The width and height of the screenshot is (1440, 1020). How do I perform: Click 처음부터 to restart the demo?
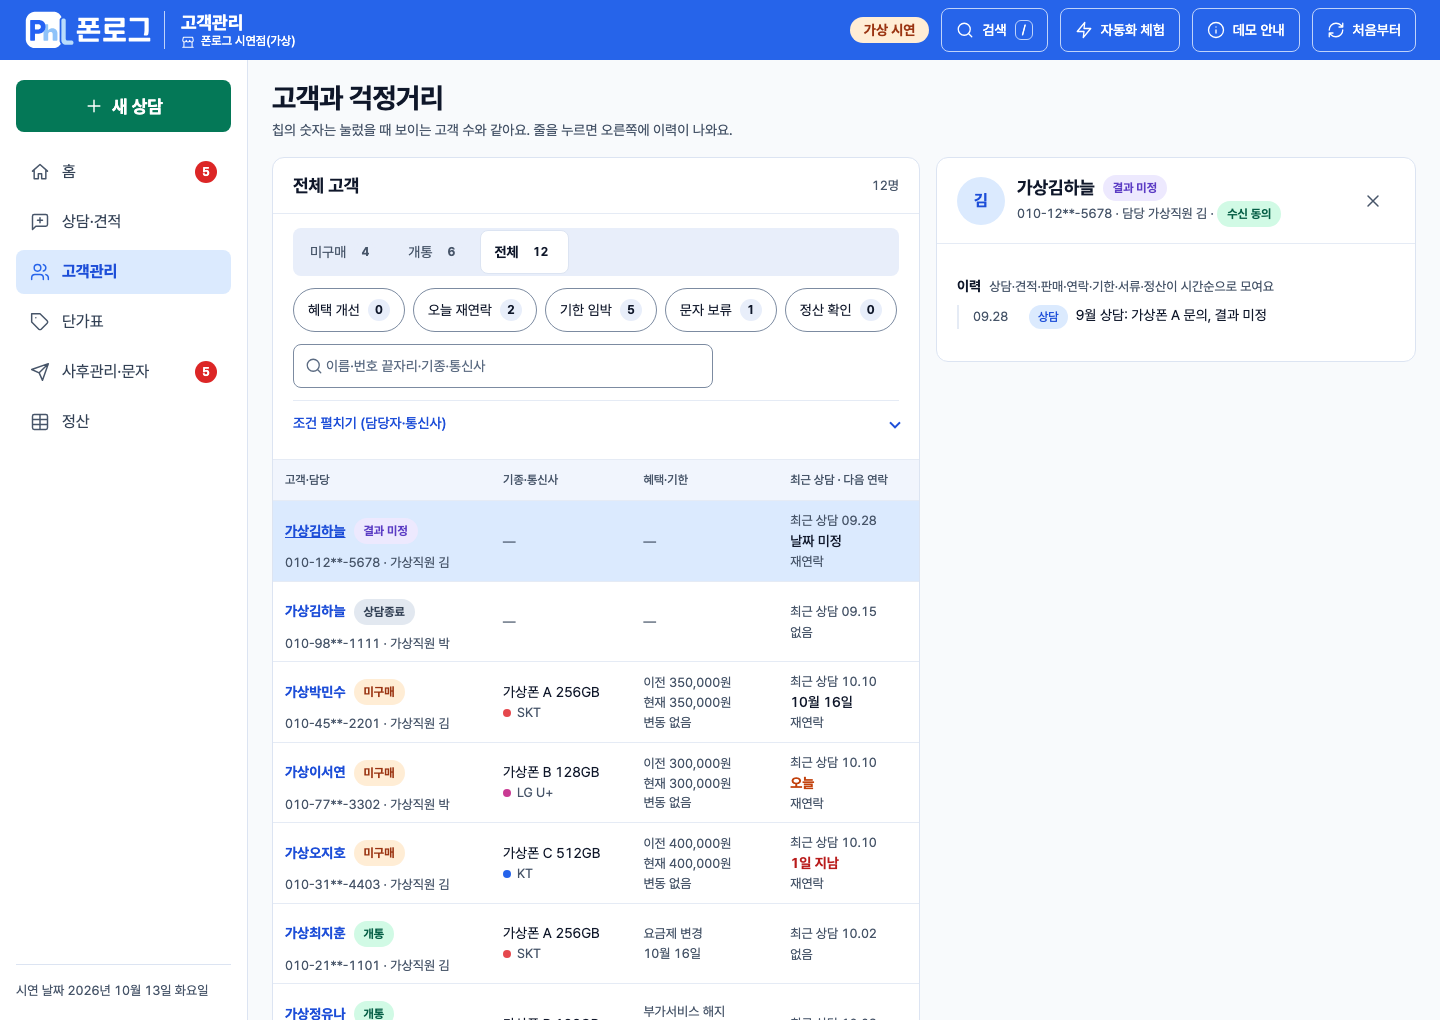(x=1364, y=30)
